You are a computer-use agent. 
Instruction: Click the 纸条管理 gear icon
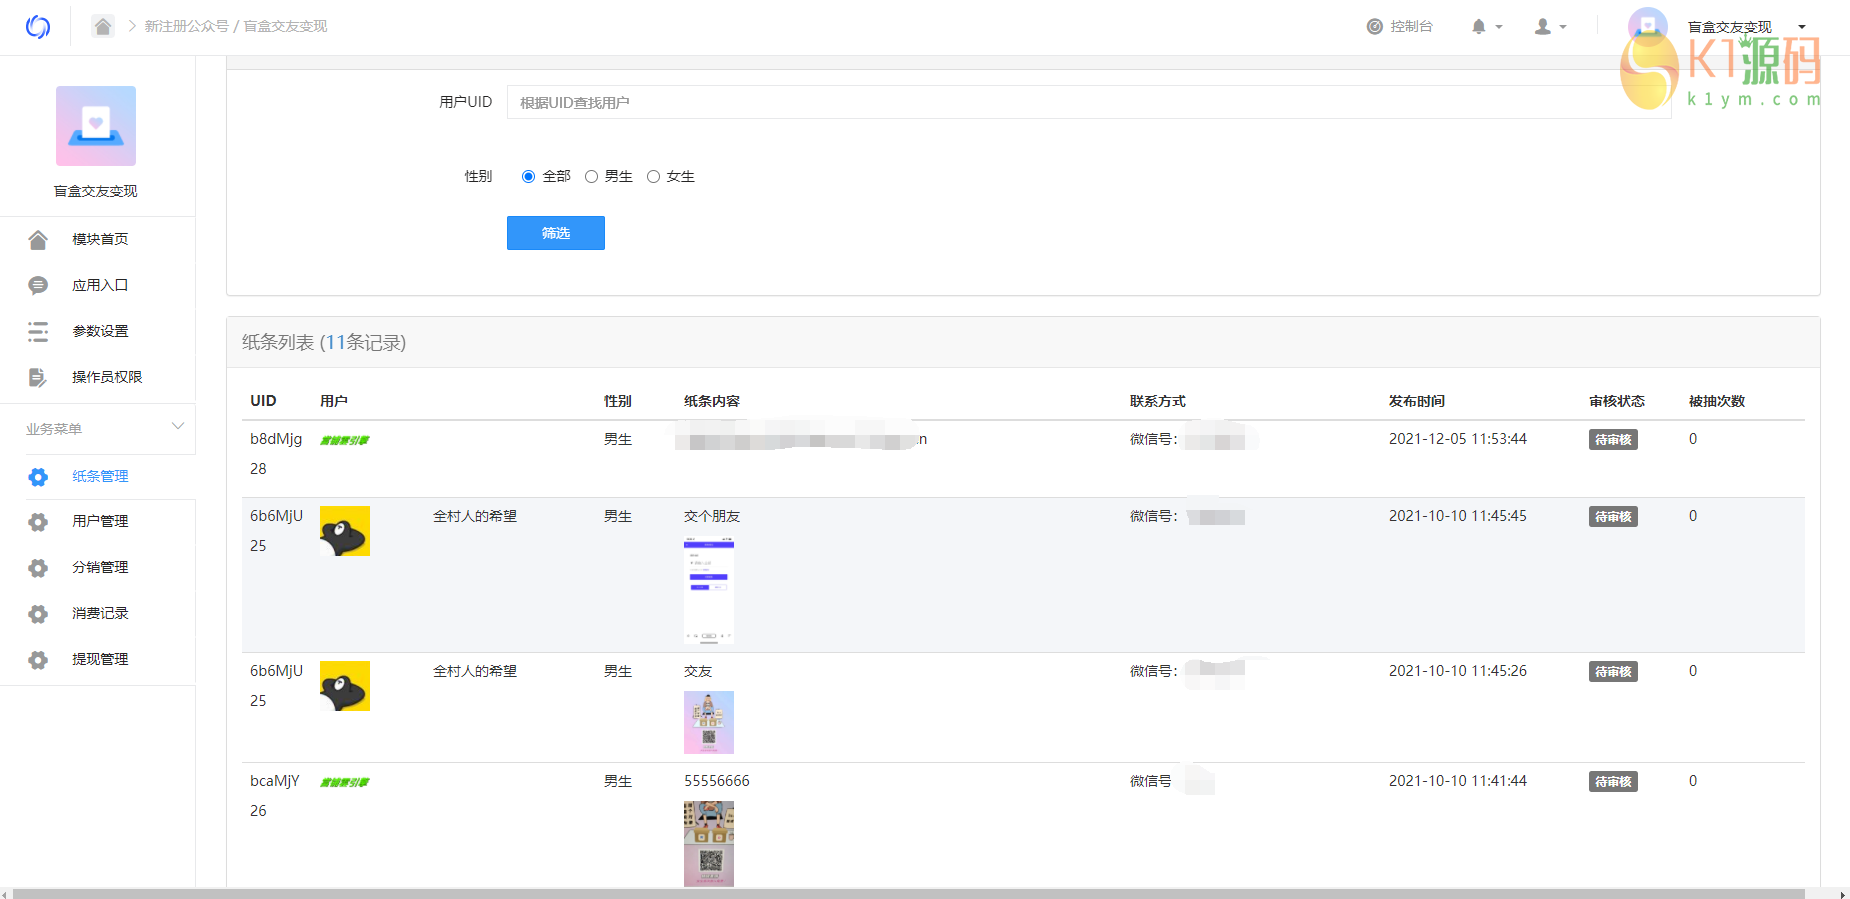(x=38, y=477)
